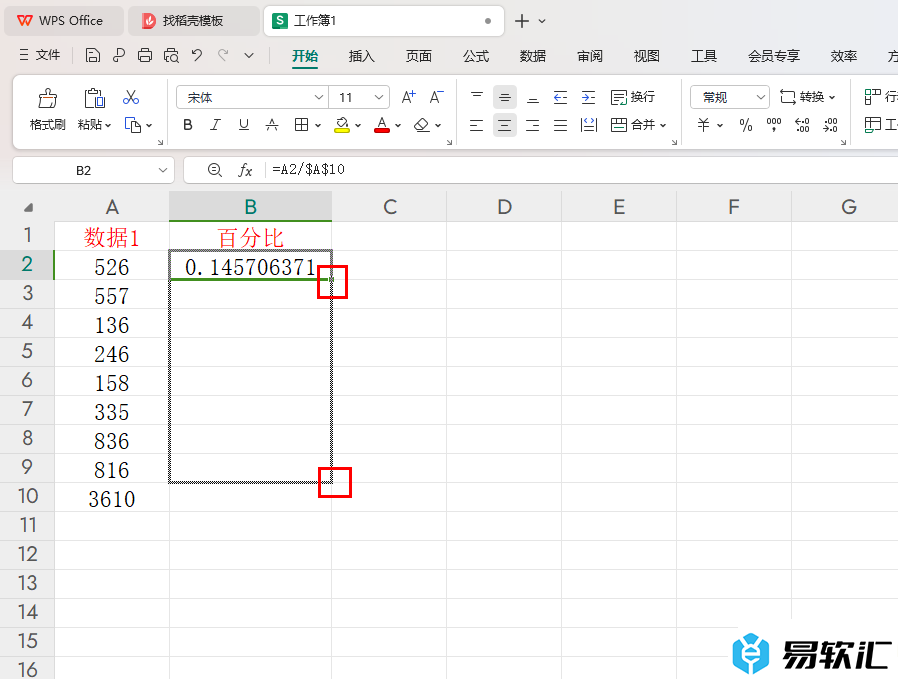The image size is (898, 679).
Task: Increase indent icon in alignment group
Action: [x=588, y=97]
